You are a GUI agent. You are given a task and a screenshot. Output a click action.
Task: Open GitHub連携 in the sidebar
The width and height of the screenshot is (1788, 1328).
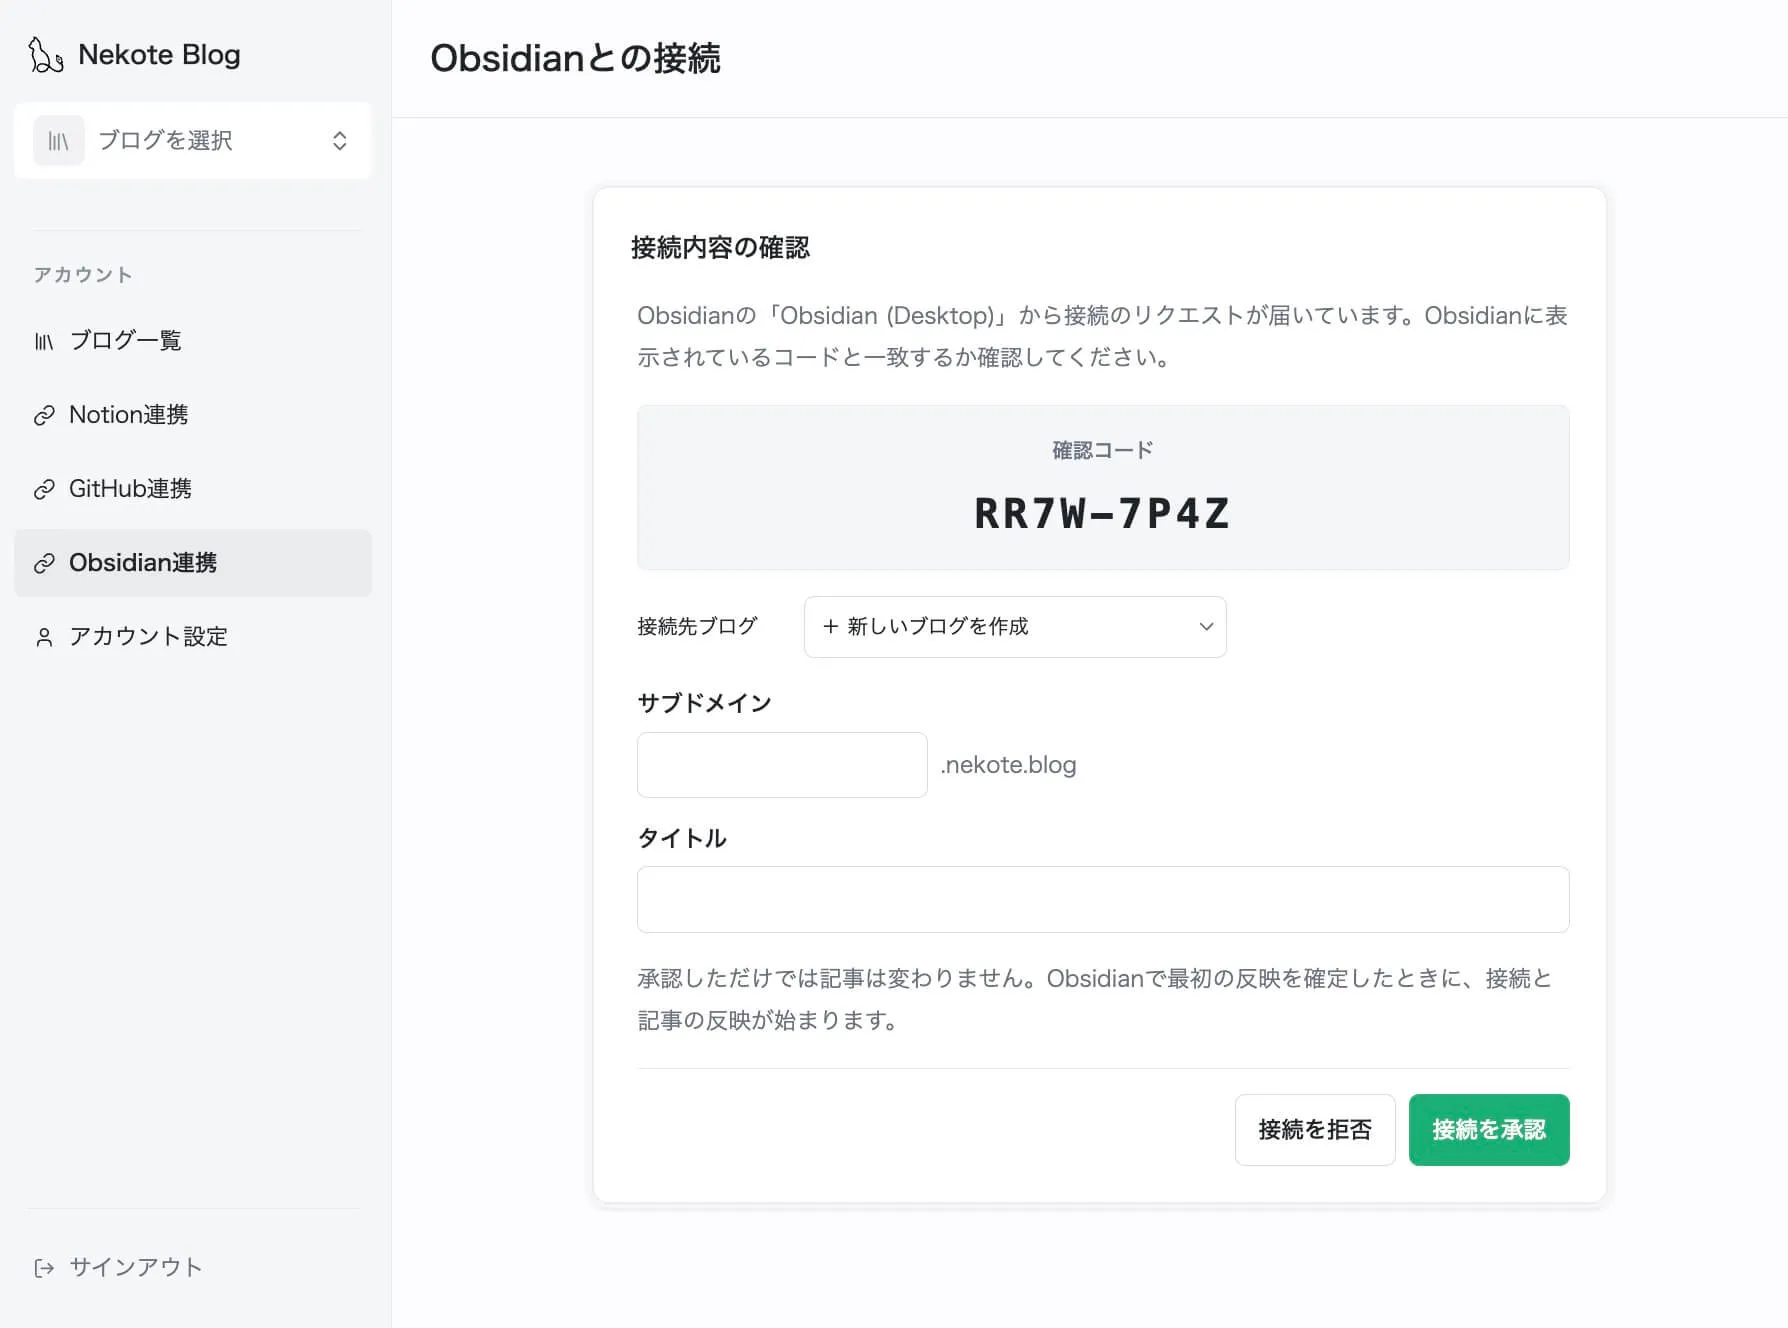(193, 489)
